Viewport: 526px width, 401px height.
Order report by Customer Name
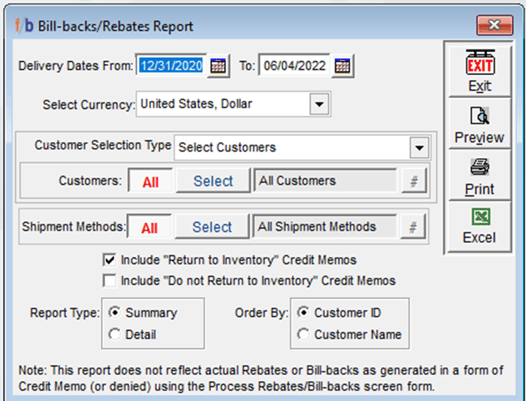tap(303, 334)
